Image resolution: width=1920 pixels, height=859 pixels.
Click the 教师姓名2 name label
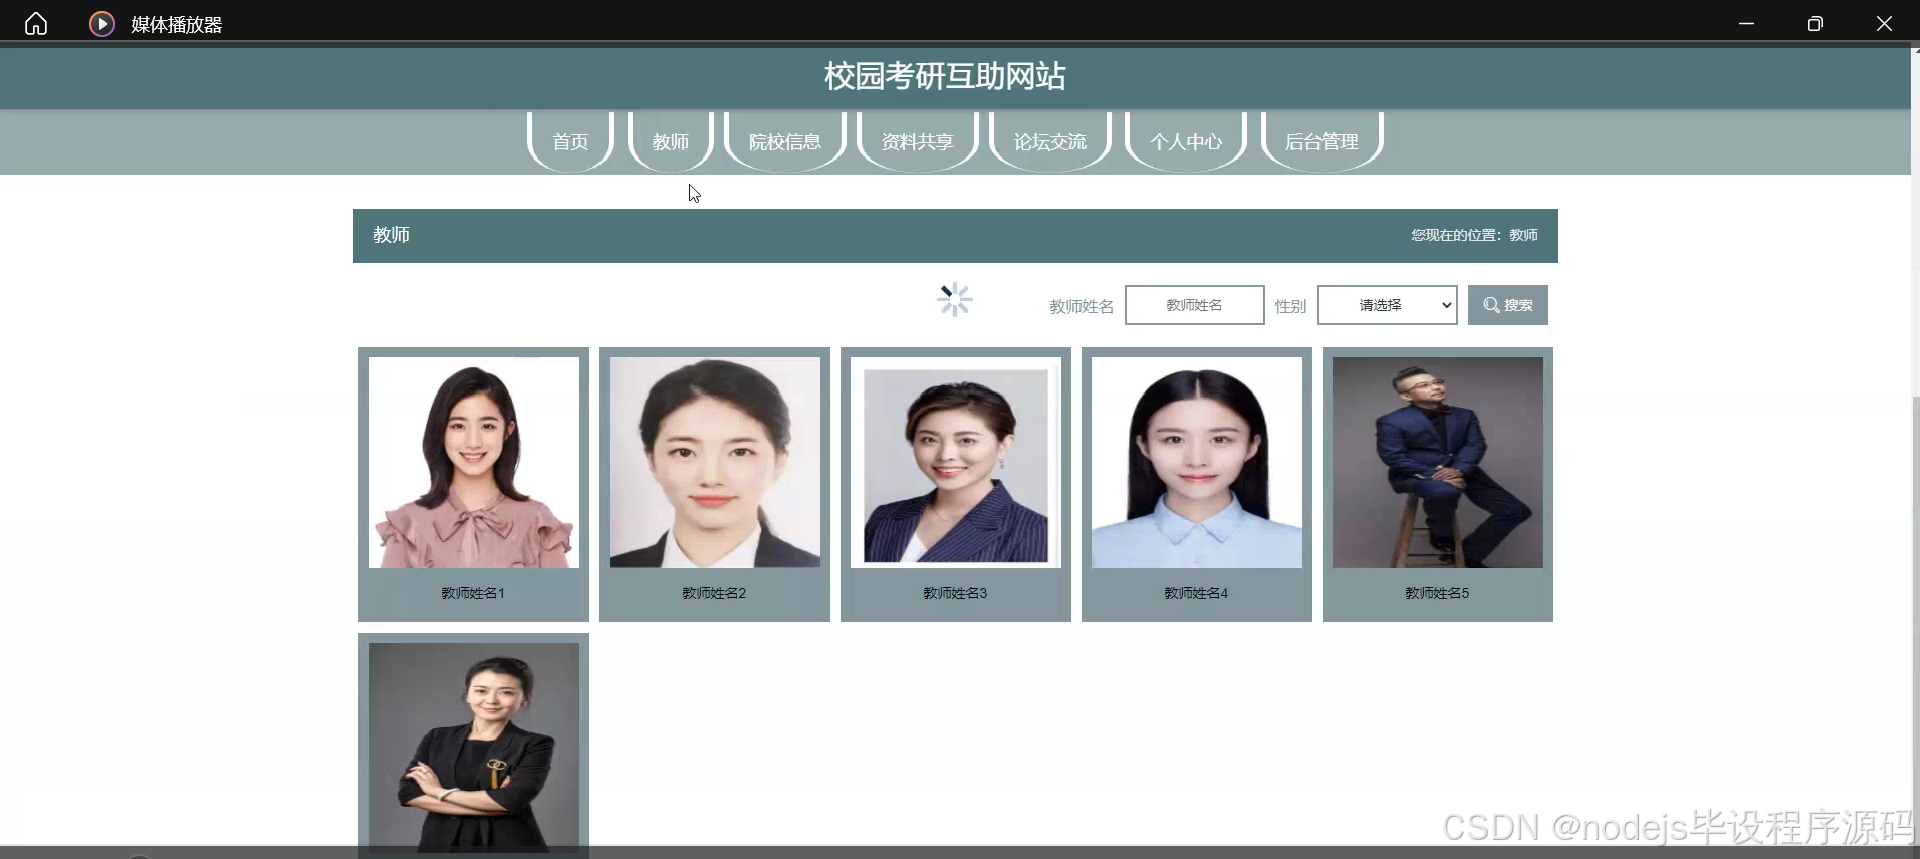click(714, 593)
